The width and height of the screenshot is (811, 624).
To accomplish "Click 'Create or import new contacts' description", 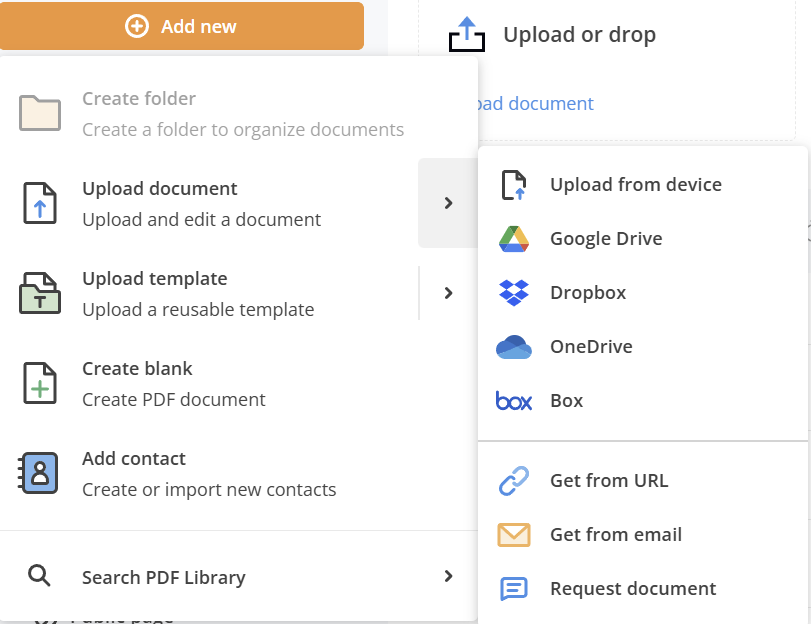I will (x=209, y=489).
